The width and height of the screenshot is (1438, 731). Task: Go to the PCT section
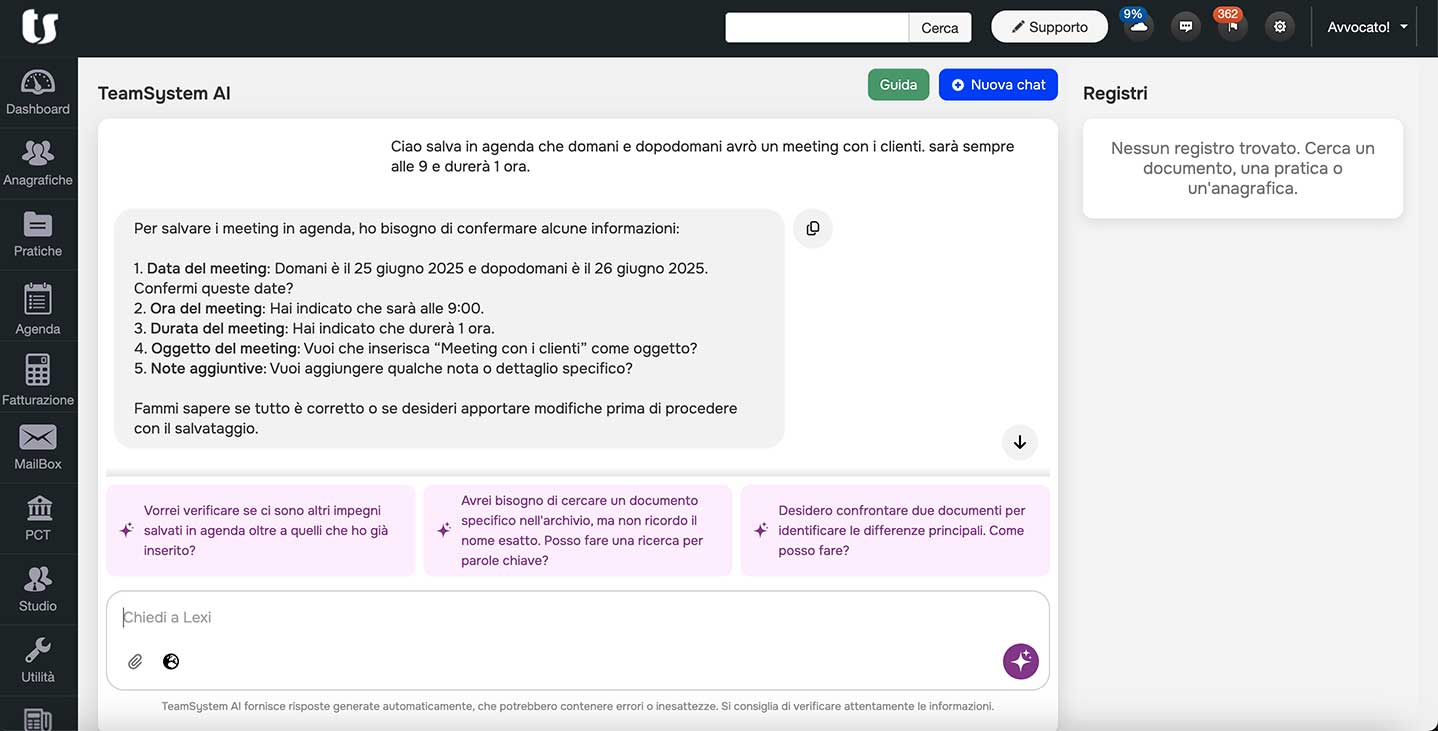click(x=38, y=519)
